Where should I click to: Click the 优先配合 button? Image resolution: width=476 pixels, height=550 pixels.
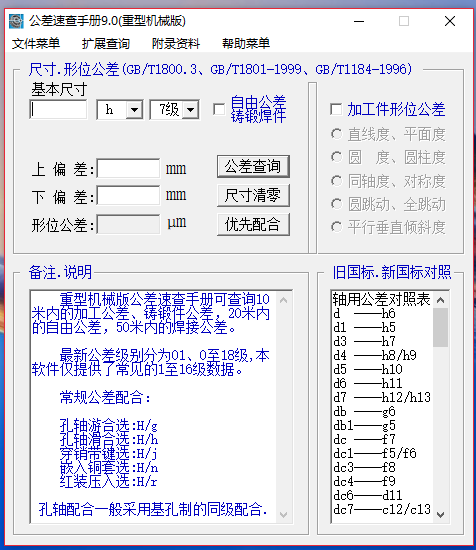click(253, 224)
